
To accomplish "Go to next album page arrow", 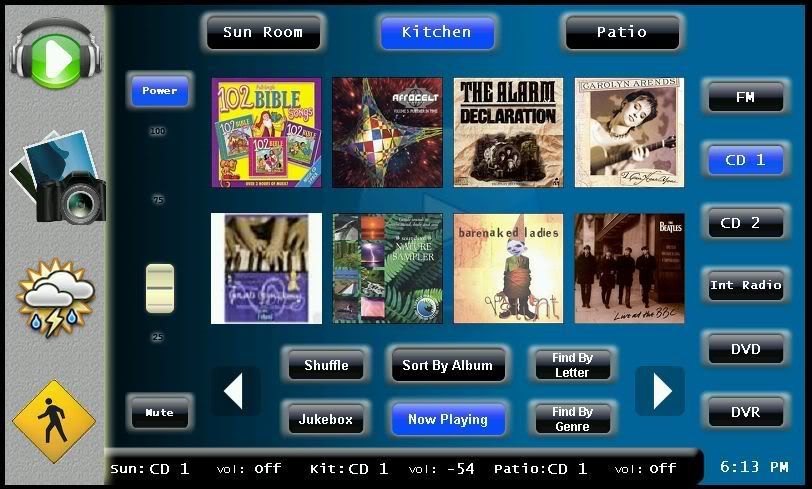I will point(660,391).
